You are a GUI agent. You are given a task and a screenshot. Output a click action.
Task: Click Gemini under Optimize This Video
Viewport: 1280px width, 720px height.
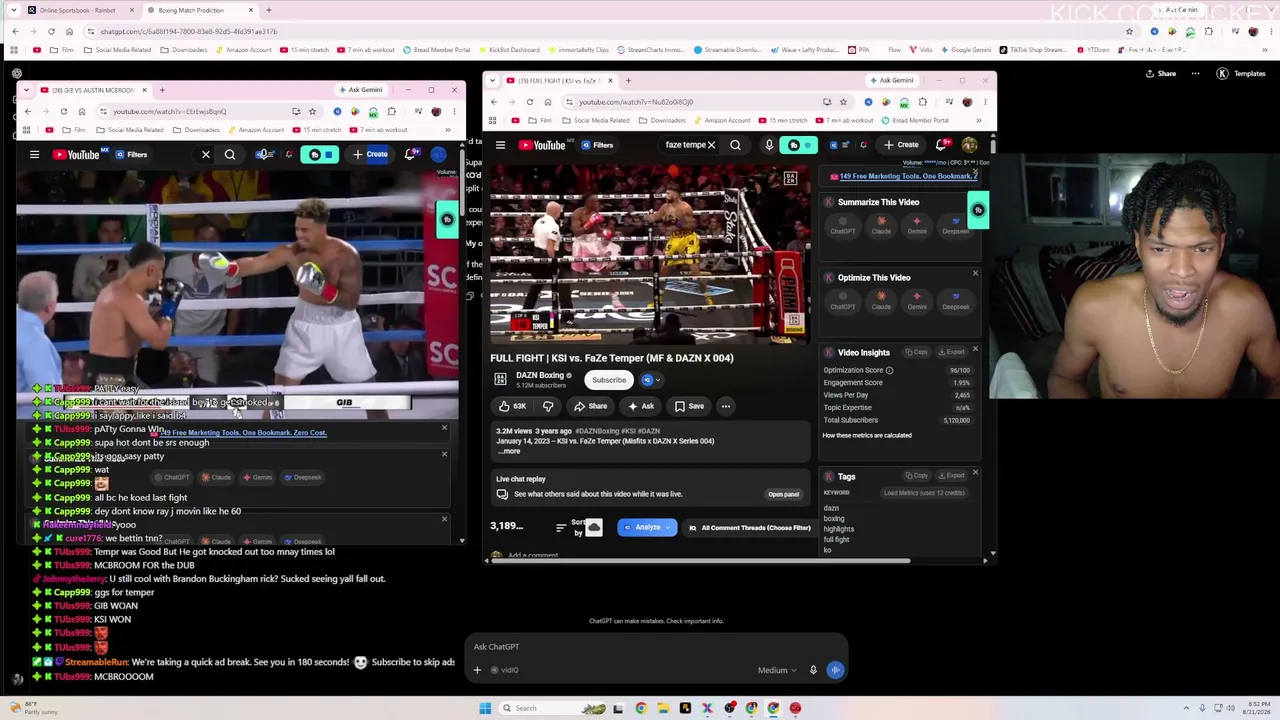click(x=917, y=301)
